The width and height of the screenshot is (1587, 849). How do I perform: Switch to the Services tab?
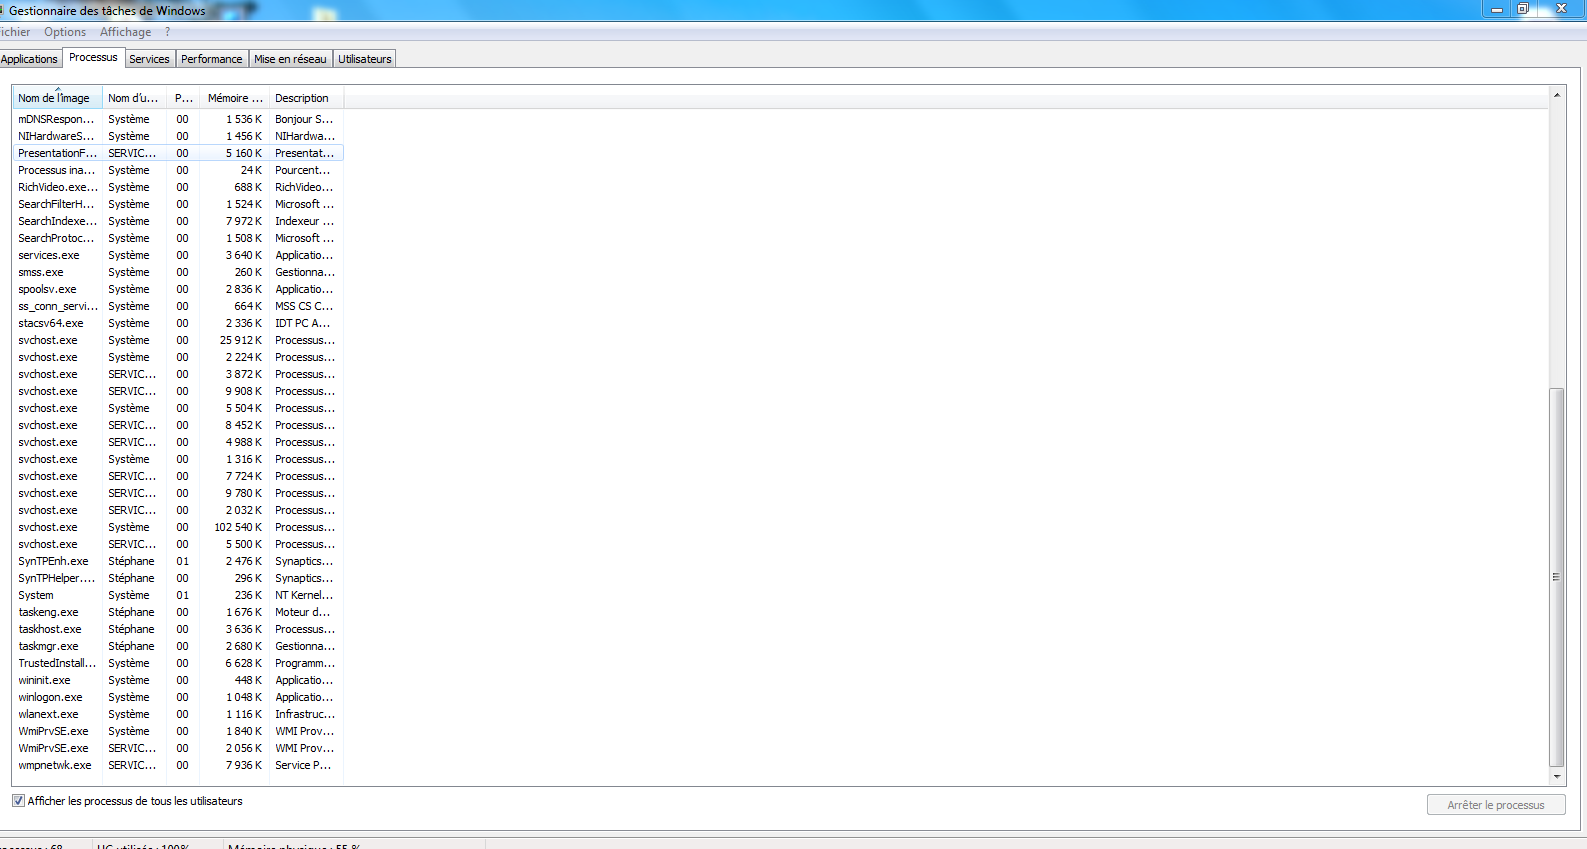point(149,59)
